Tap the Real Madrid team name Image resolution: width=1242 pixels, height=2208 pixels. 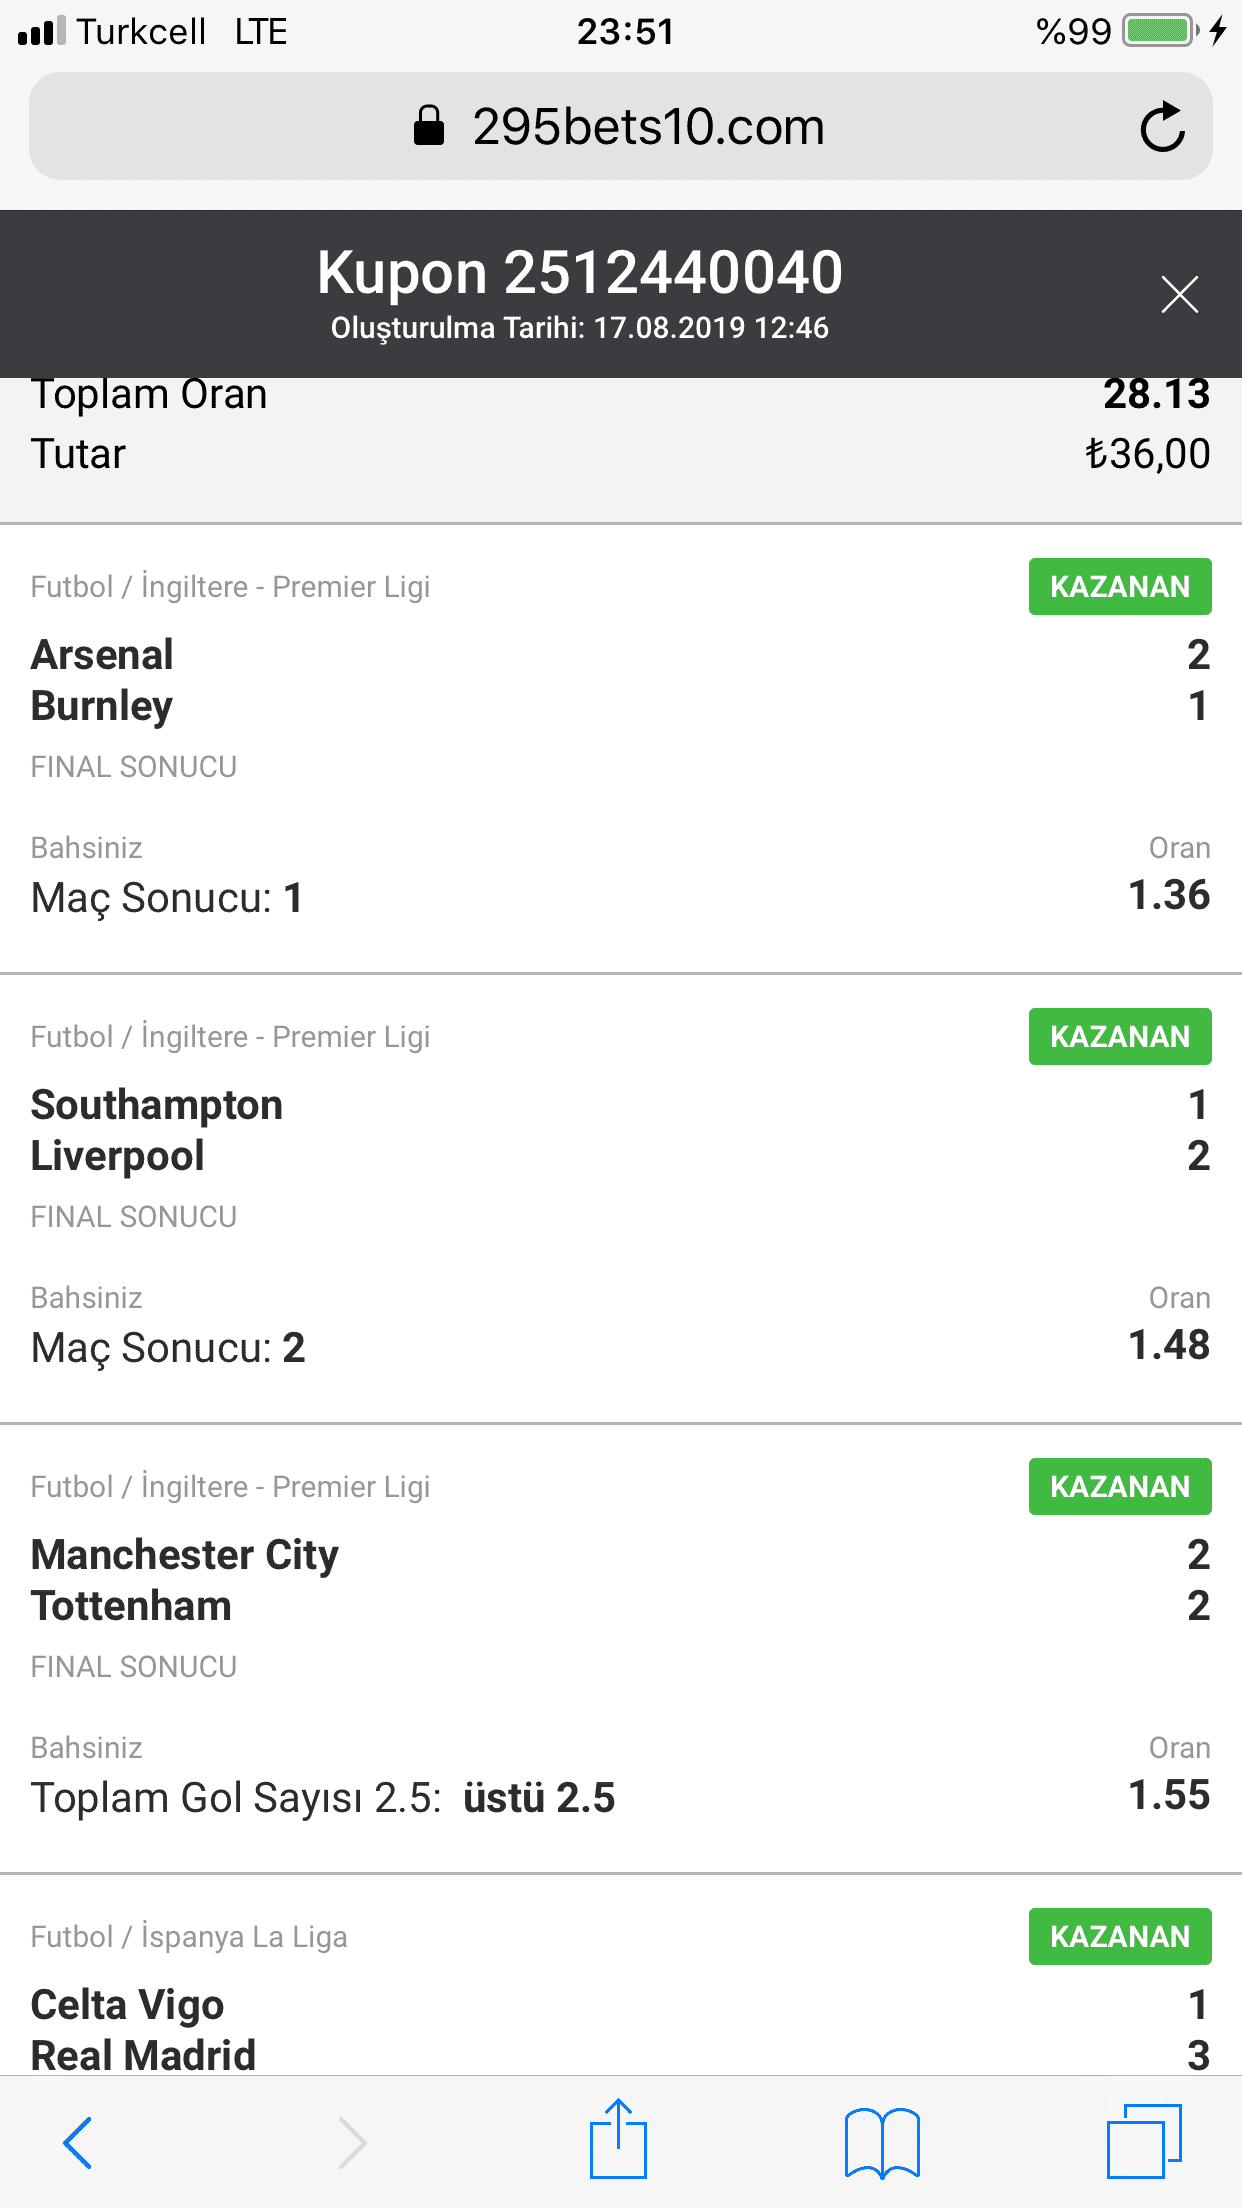143,2055
